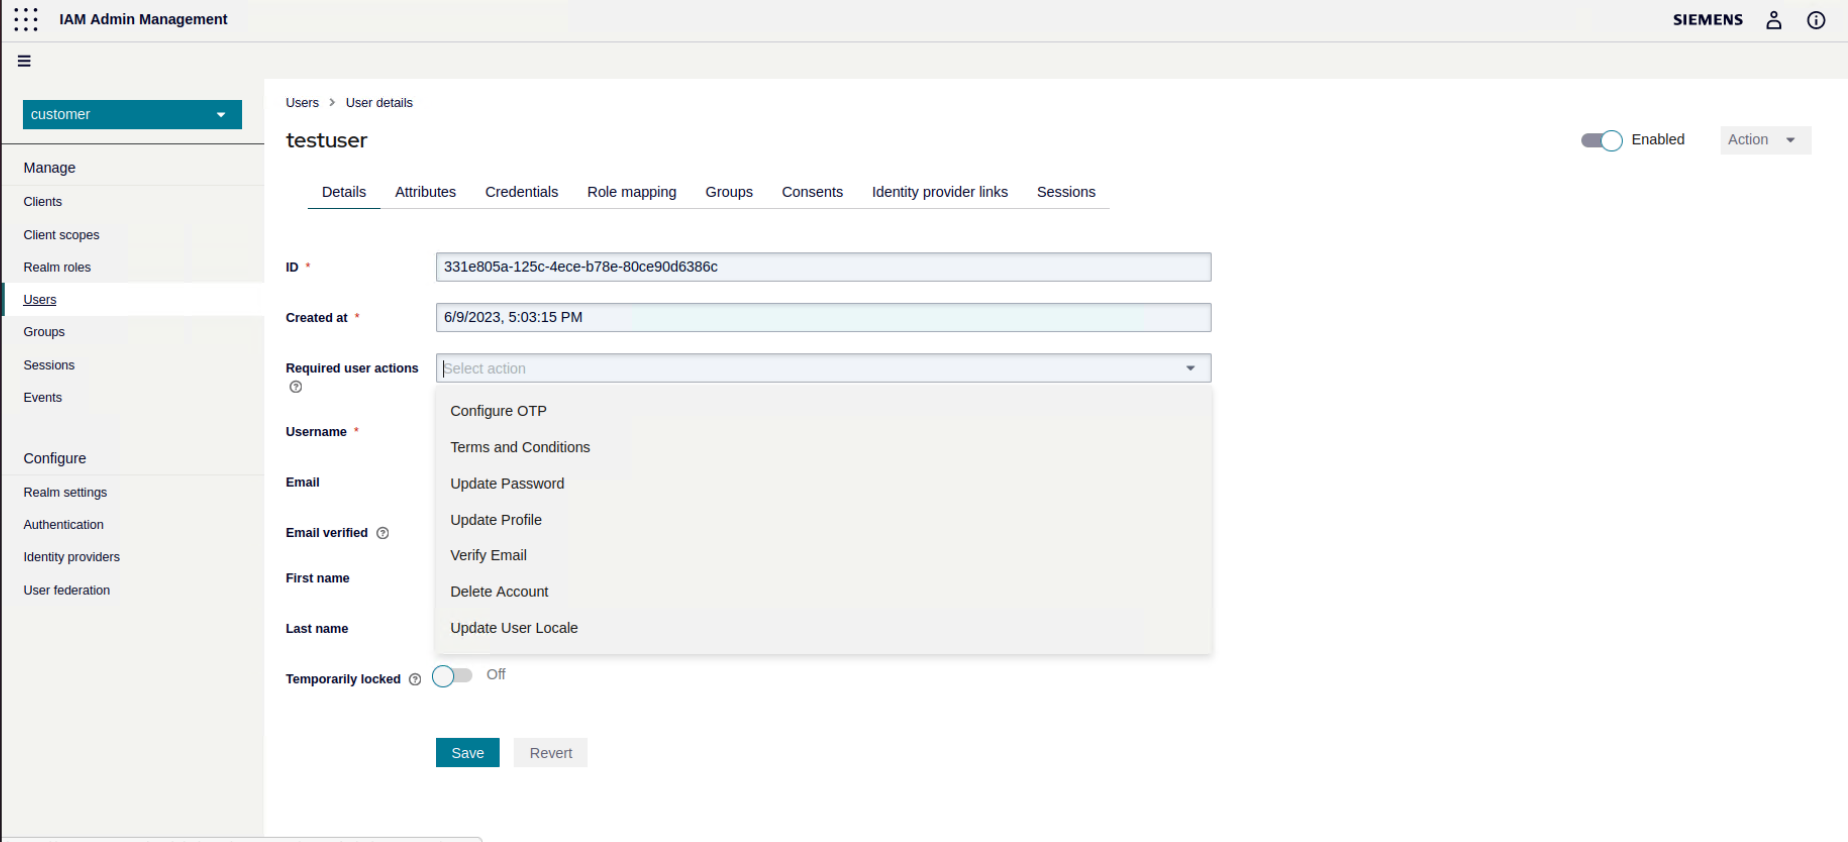This screenshot has width=1848, height=842.
Task: Click the info icon in header
Action: pyautogui.click(x=1816, y=20)
